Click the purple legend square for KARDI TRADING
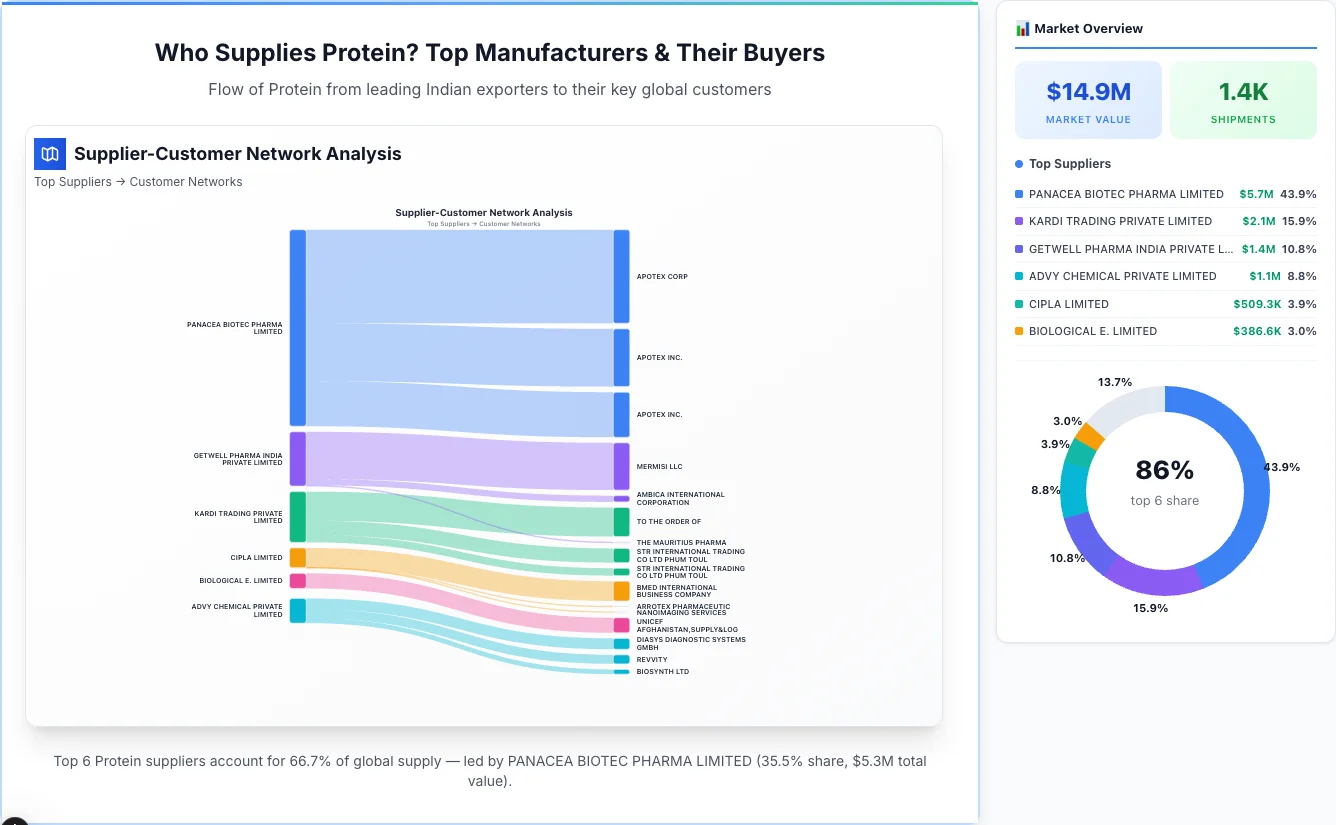The width and height of the screenshot is (1336, 825). pos(1019,221)
